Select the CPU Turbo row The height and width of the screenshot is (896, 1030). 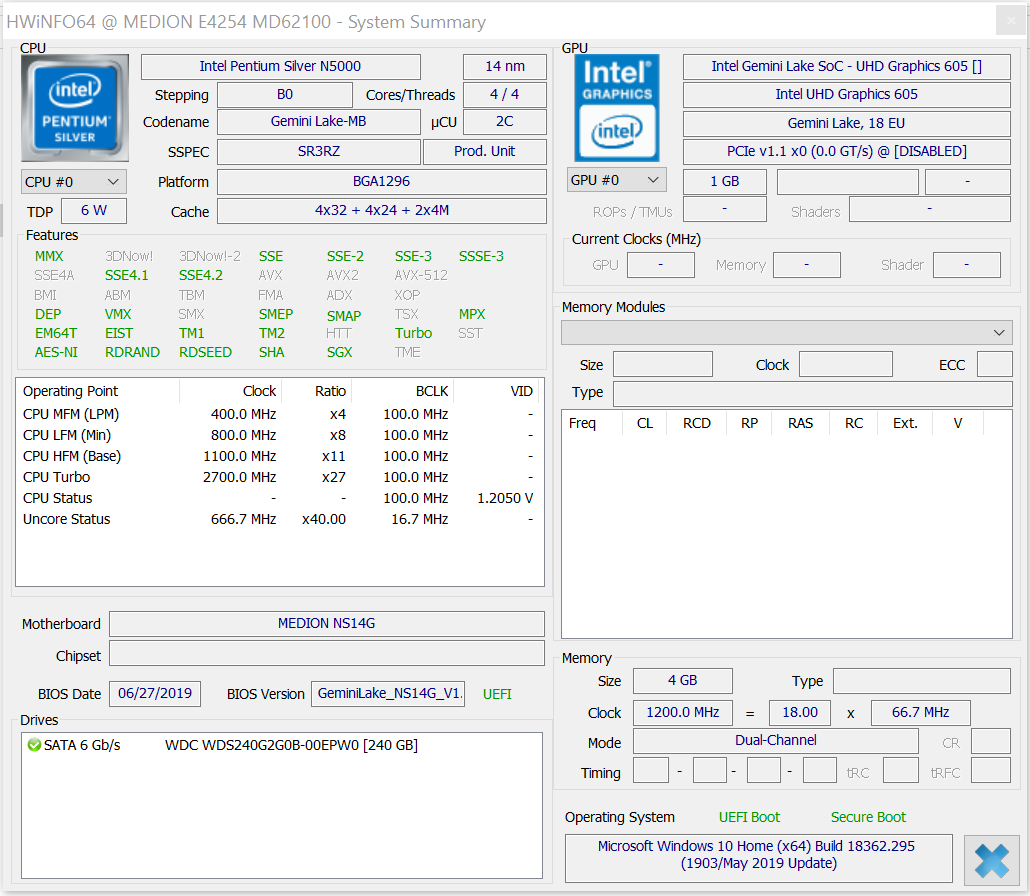coord(279,478)
